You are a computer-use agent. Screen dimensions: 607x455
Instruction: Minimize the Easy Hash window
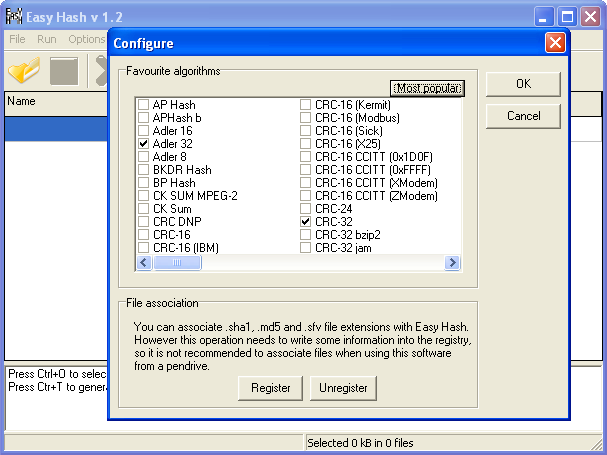tap(544, 17)
